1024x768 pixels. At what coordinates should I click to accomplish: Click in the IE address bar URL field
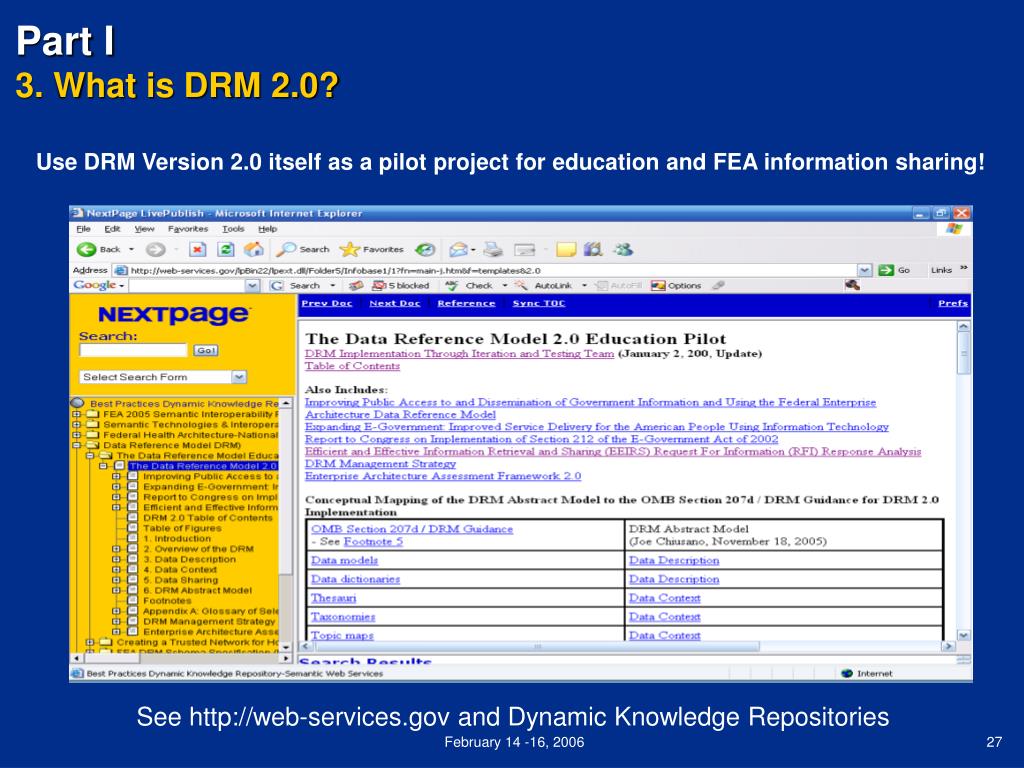tap(493, 270)
